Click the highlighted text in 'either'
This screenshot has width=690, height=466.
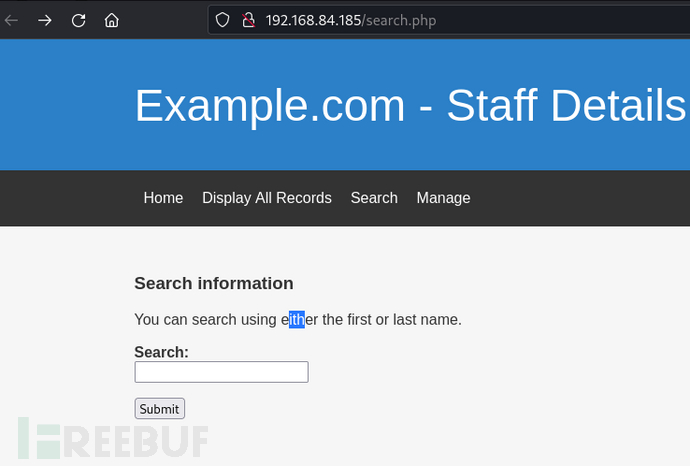(x=297, y=319)
